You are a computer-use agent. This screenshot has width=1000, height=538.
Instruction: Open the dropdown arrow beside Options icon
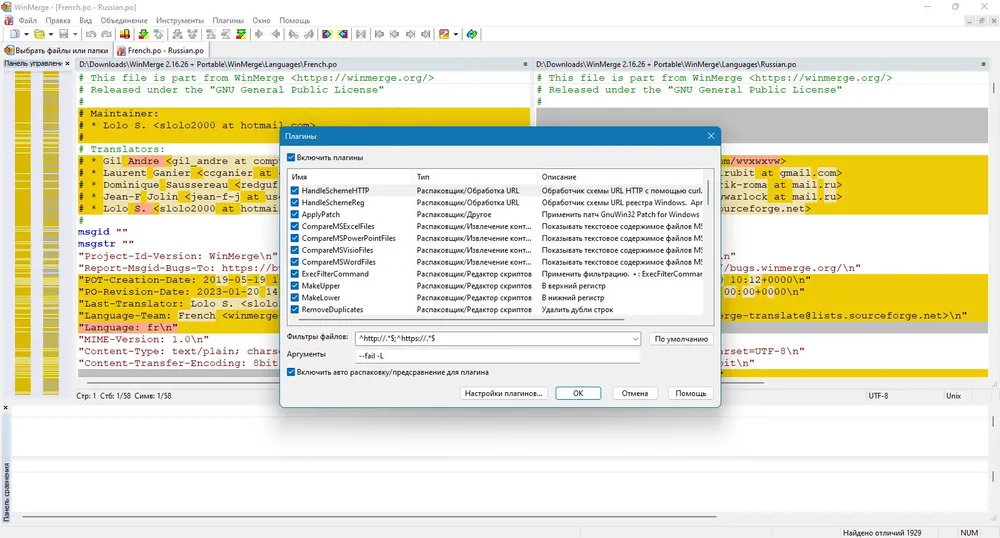(x=456, y=34)
